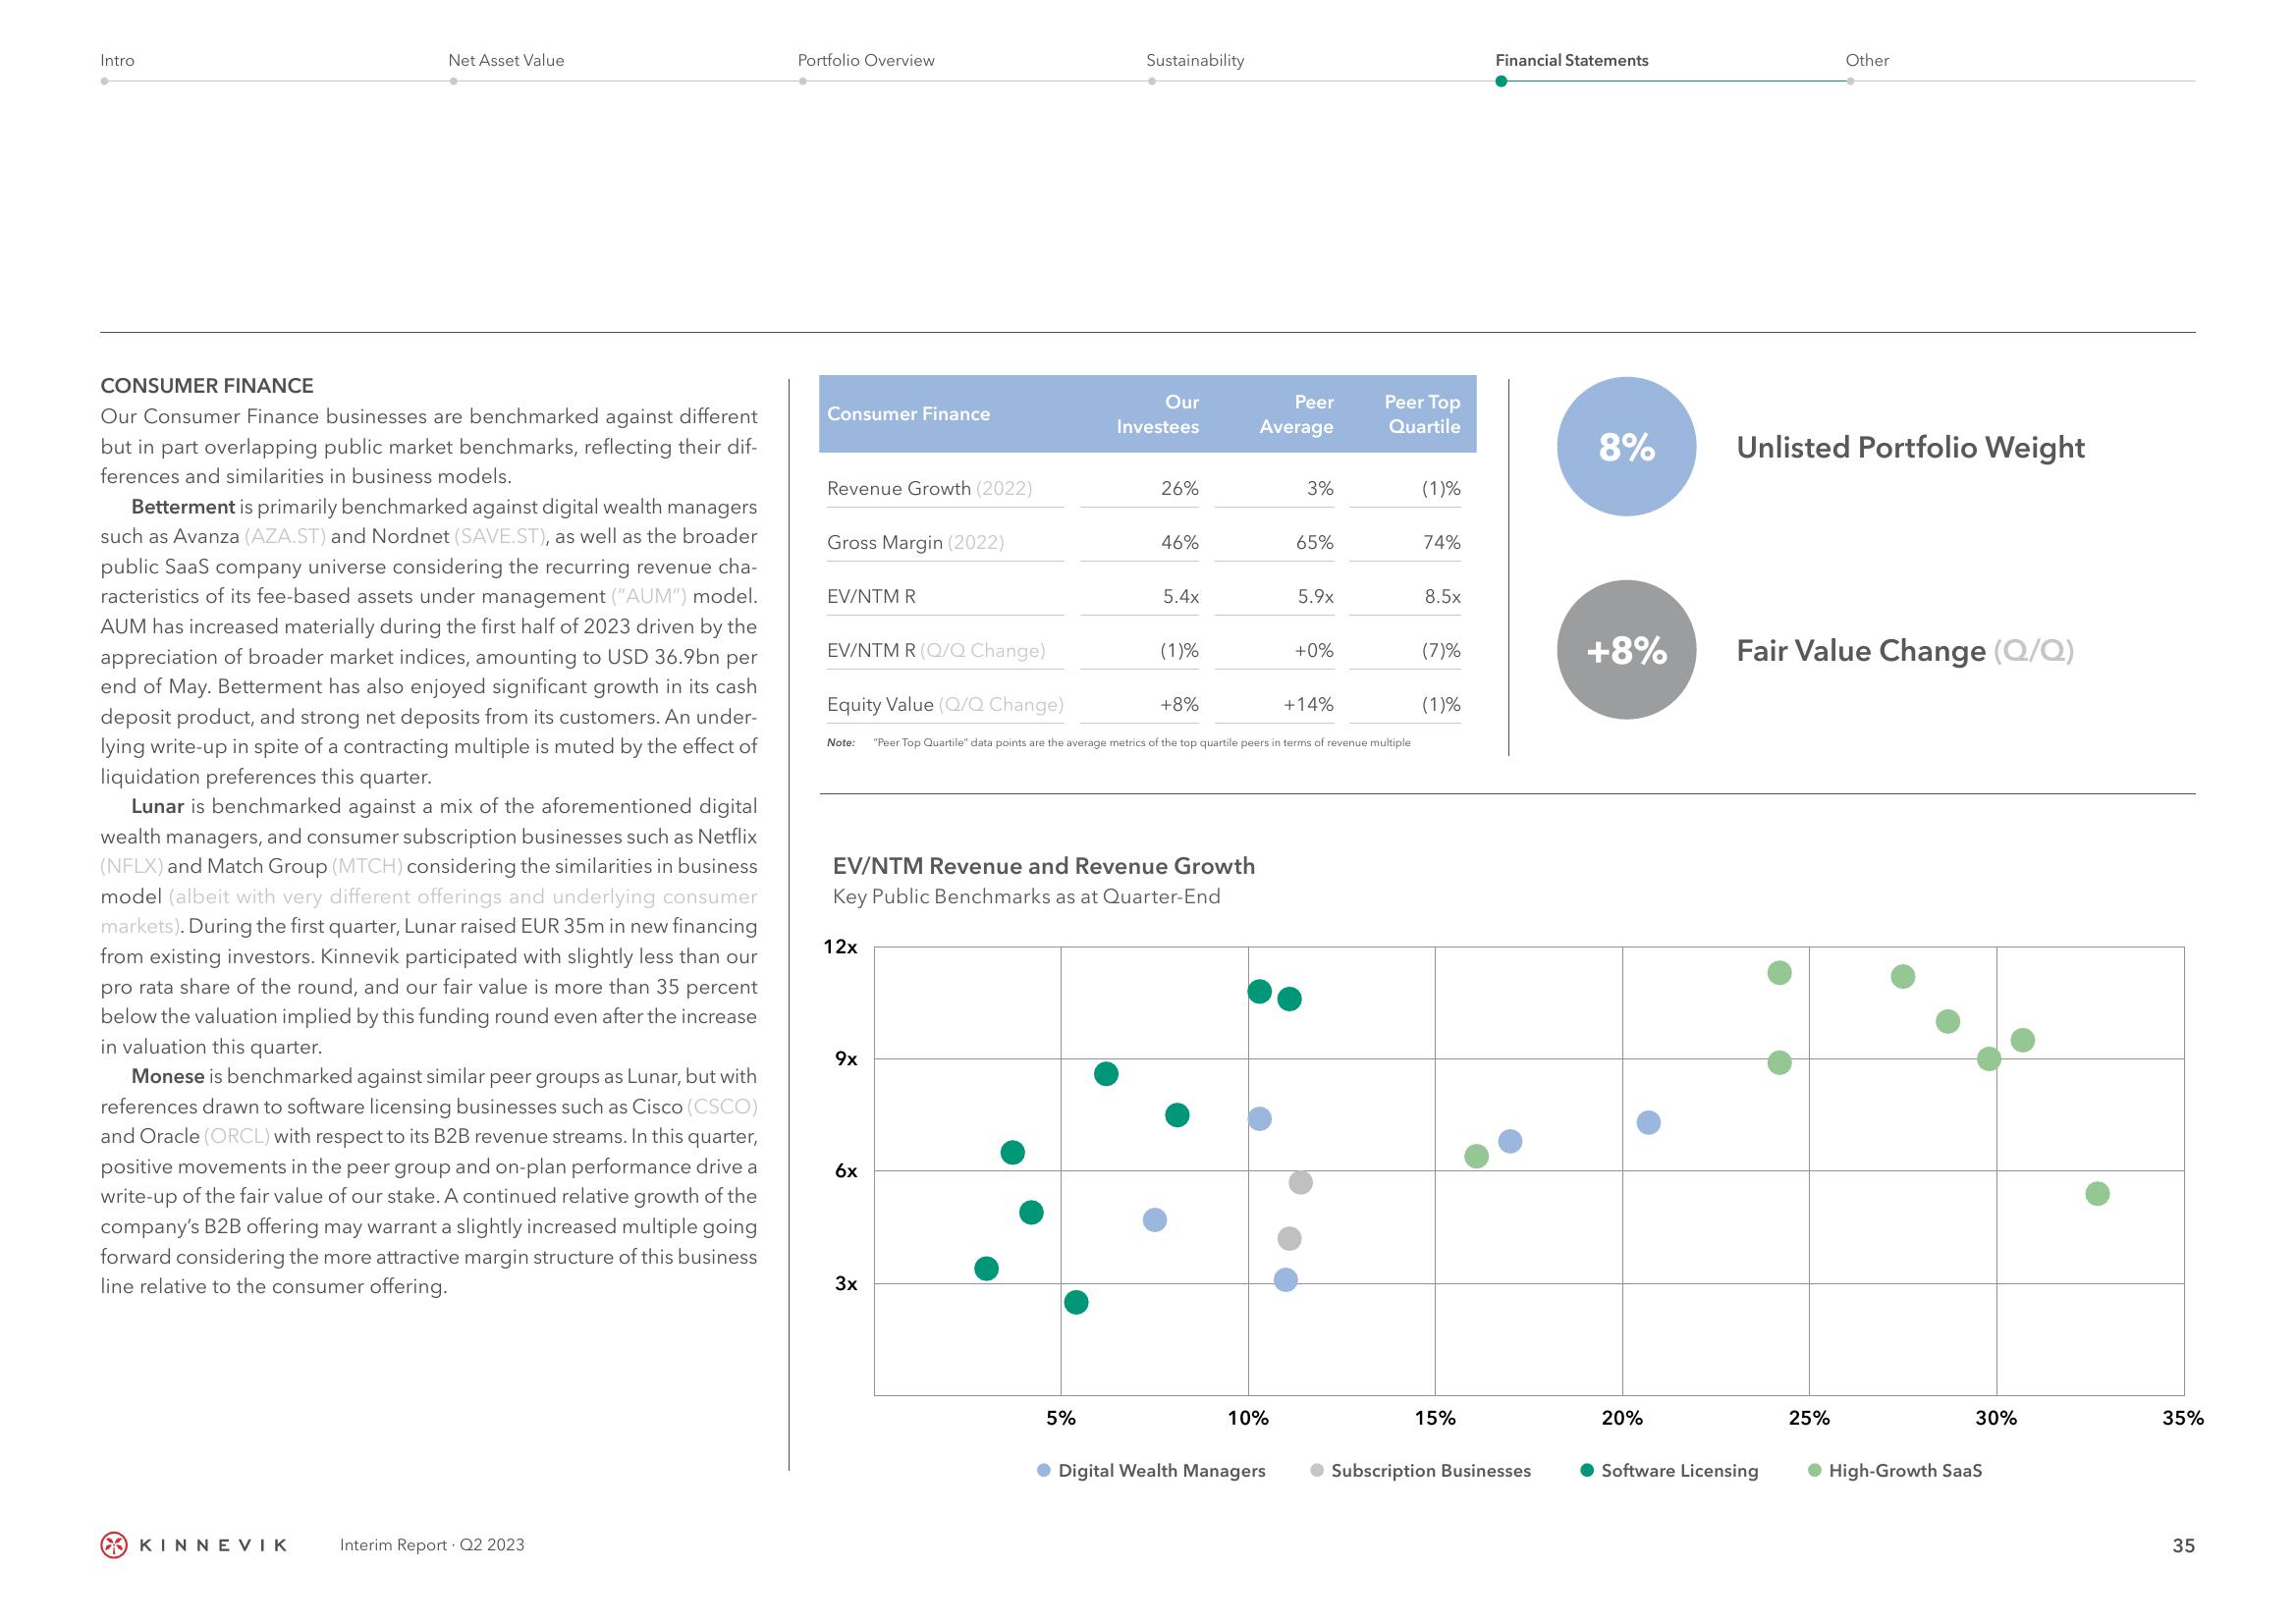2296x1623 pixels.
Task: Click the Unlisted Portfolio Weight label
Action: click(x=1910, y=447)
